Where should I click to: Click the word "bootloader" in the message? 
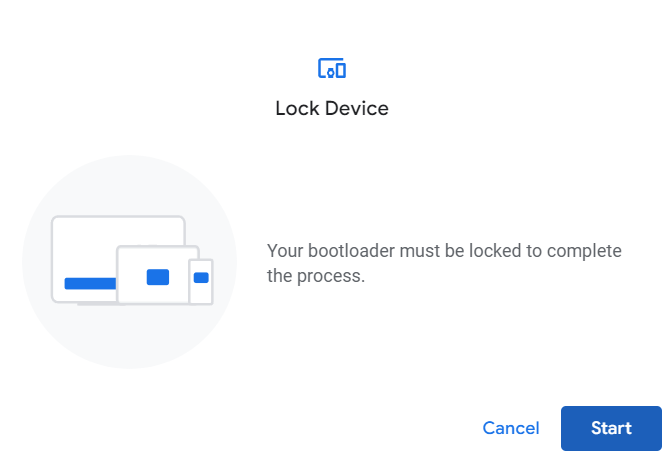point(349,250)
